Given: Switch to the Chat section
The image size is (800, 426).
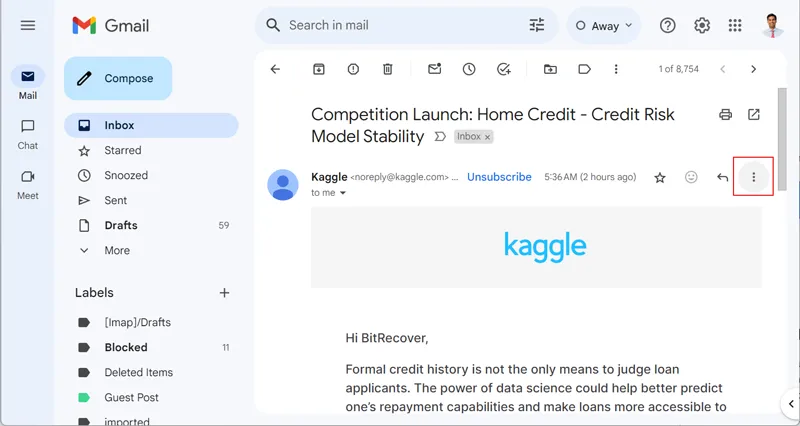Looking at the screenshot, I should 28,135.
